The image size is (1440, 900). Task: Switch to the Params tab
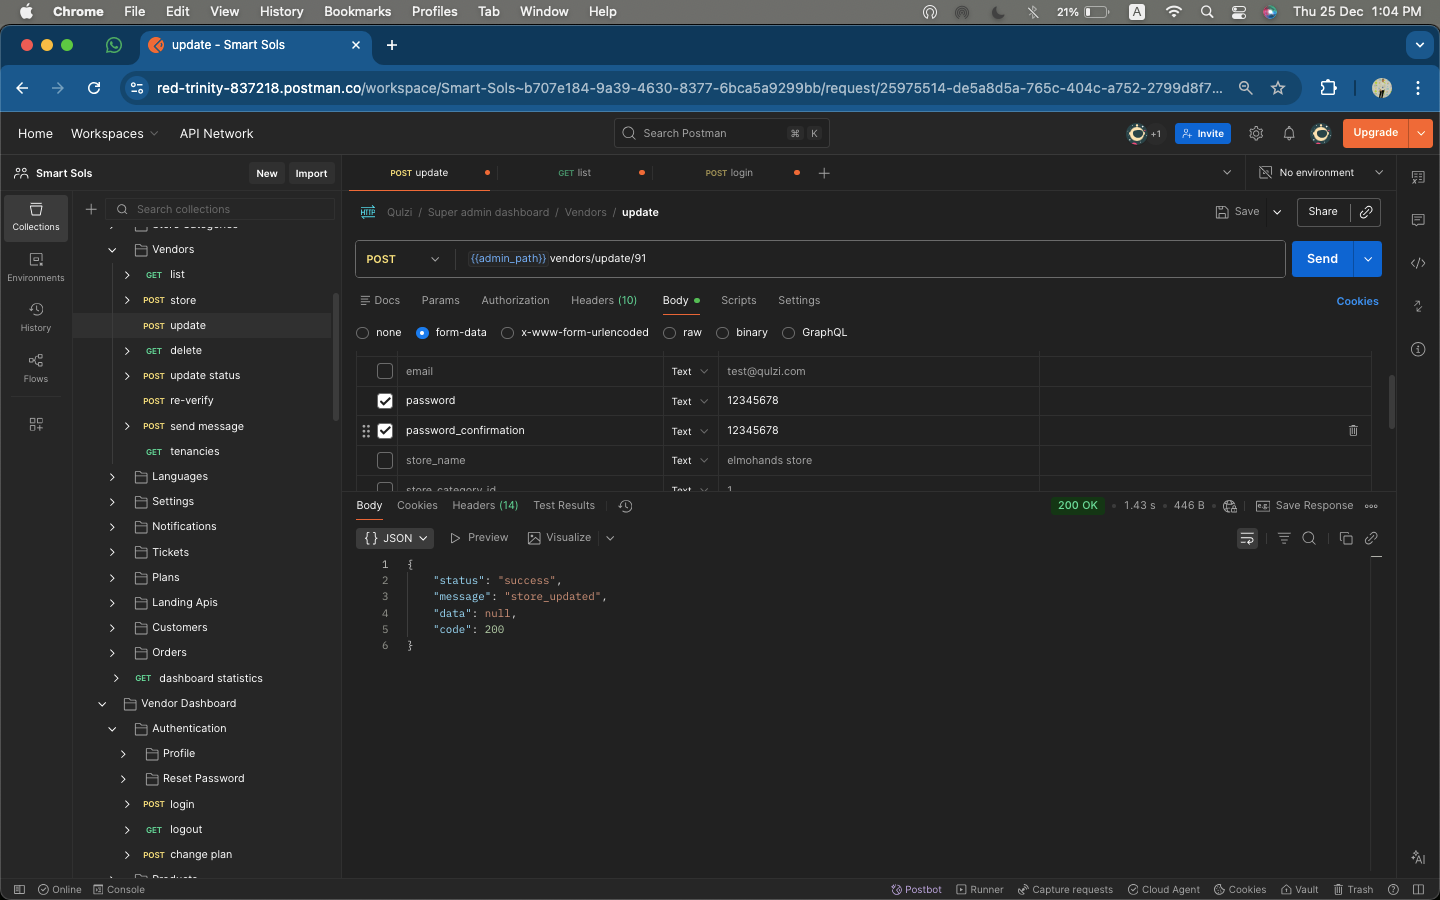click(440, 301)
